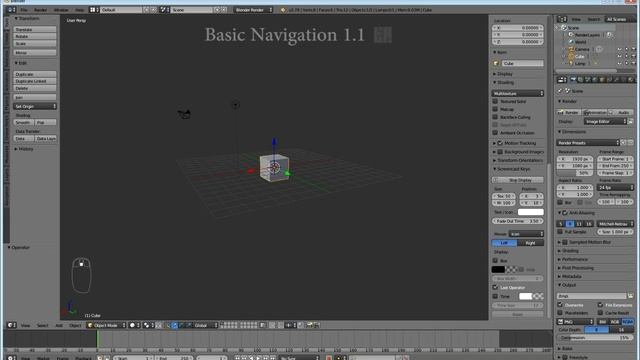Click the Stop Display button
The width and height of the screenshot is (640, 360).
pos(518,180)
